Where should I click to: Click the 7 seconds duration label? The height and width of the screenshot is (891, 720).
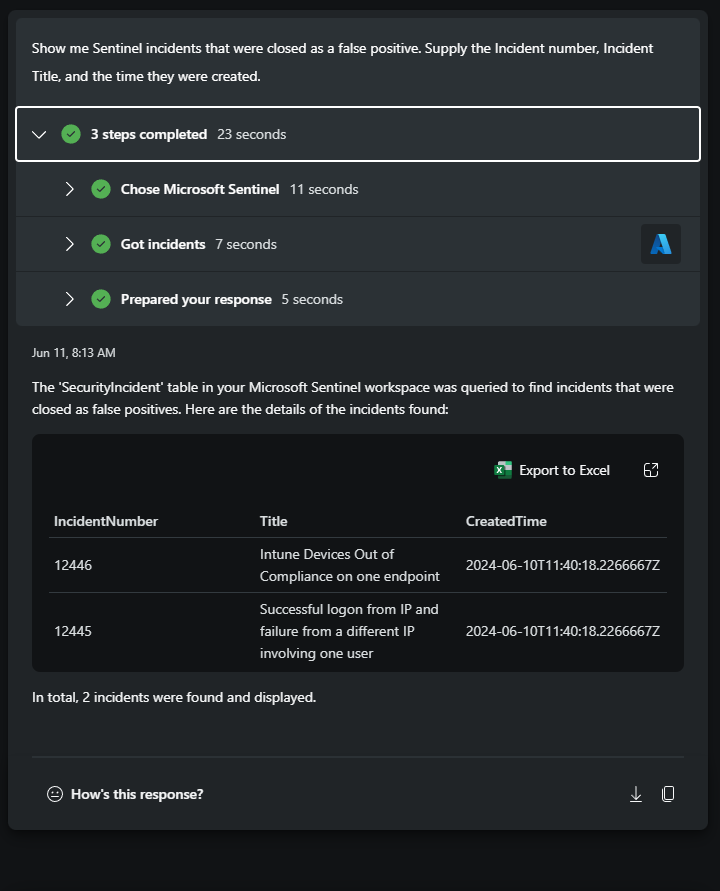point(246,244)
